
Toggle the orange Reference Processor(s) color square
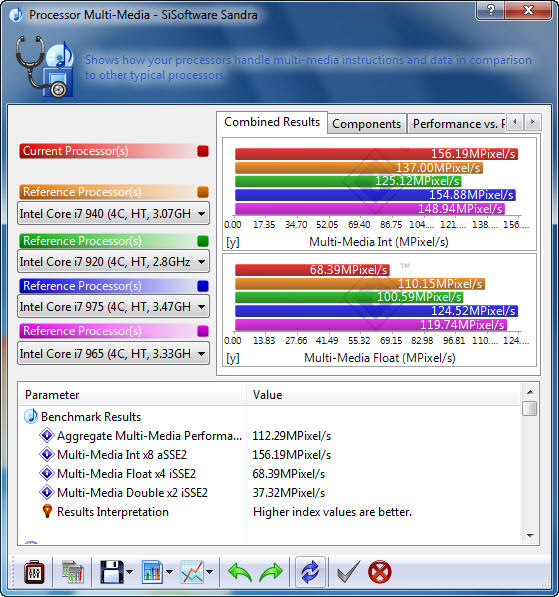[x=203, y=192]
